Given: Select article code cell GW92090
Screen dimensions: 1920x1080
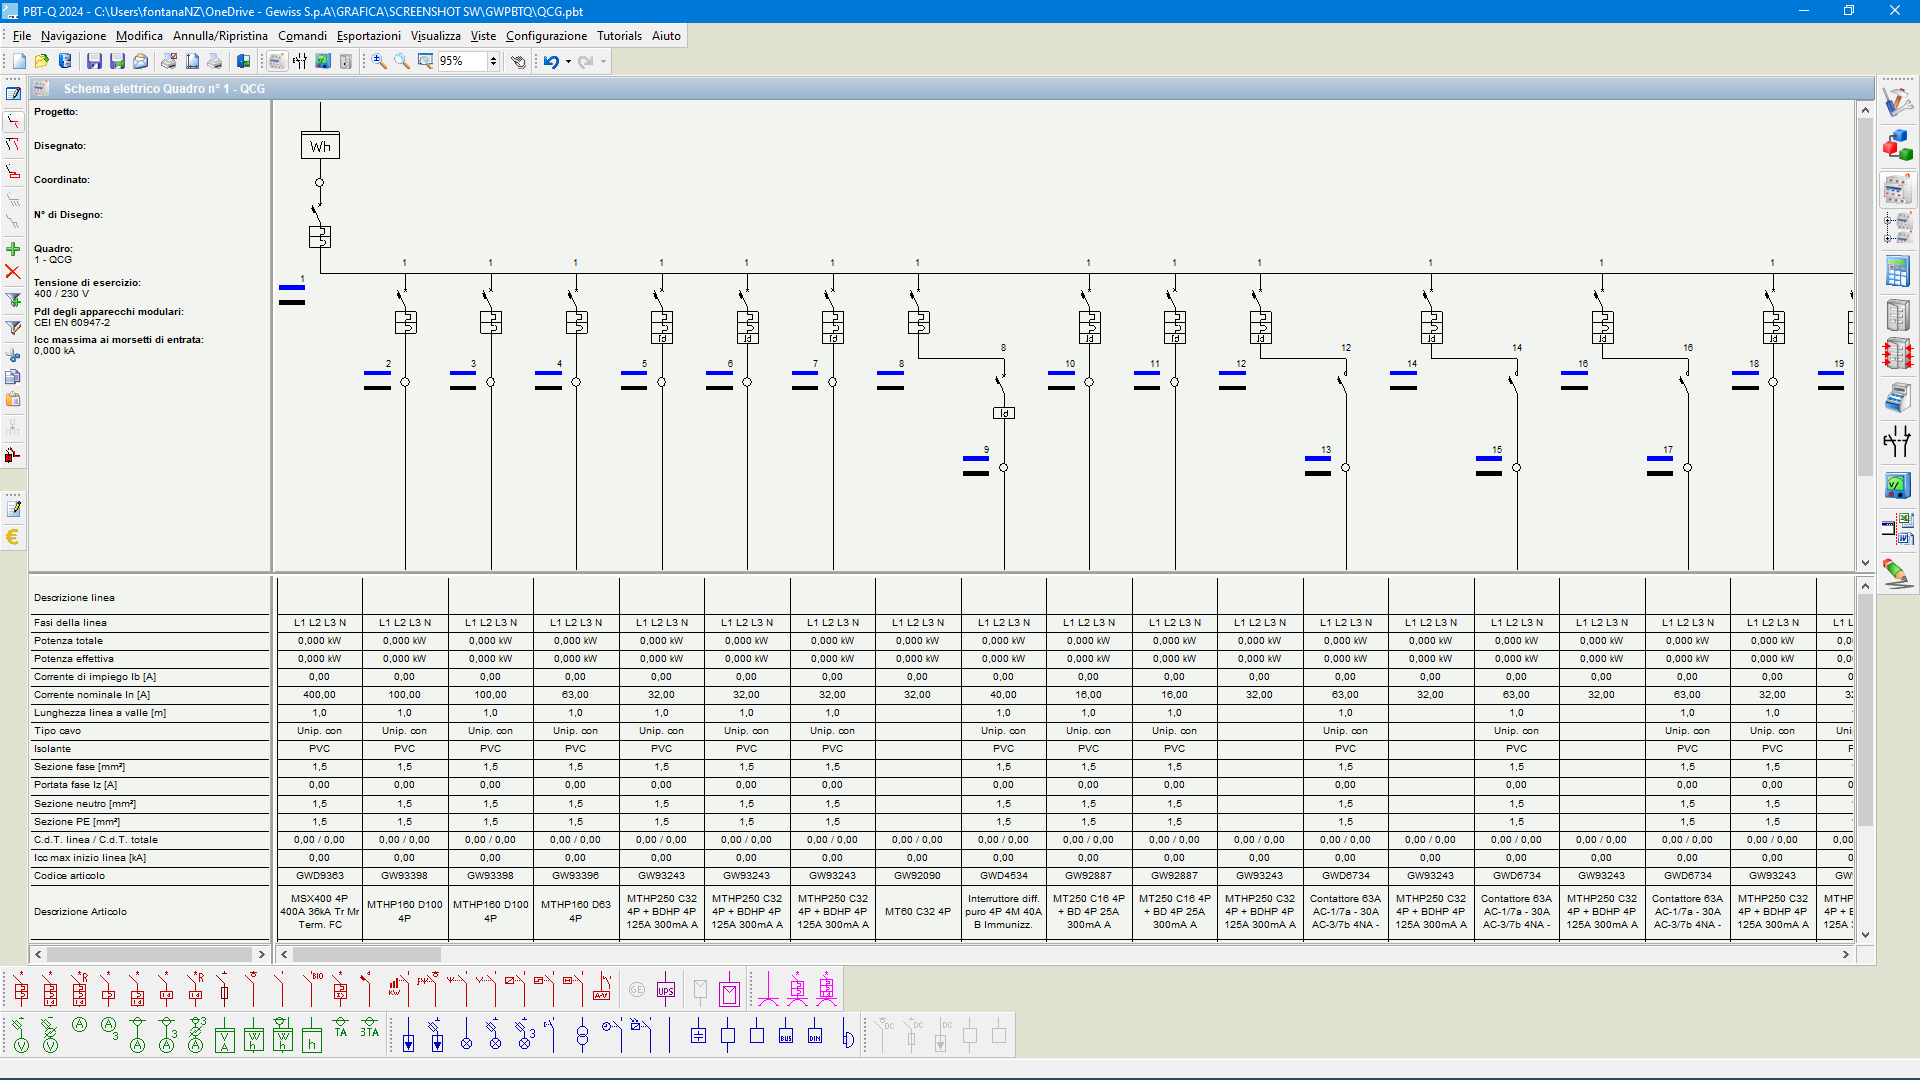Looking at the screenshot, I should click(x=918, y=876).
